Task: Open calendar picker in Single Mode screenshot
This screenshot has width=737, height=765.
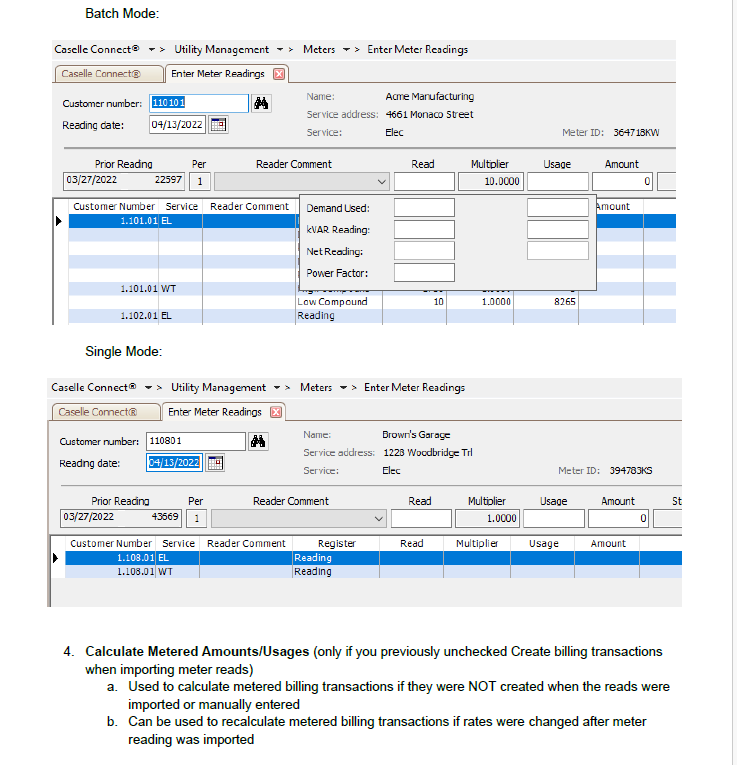Action: (216, 463)
